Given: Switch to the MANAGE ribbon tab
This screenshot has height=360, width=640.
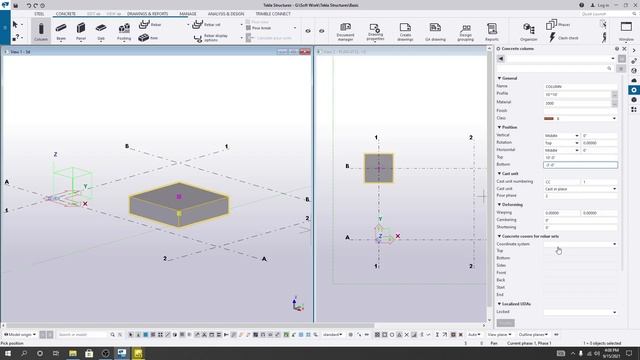Looking at the screenshot, I should coord(188,14).
